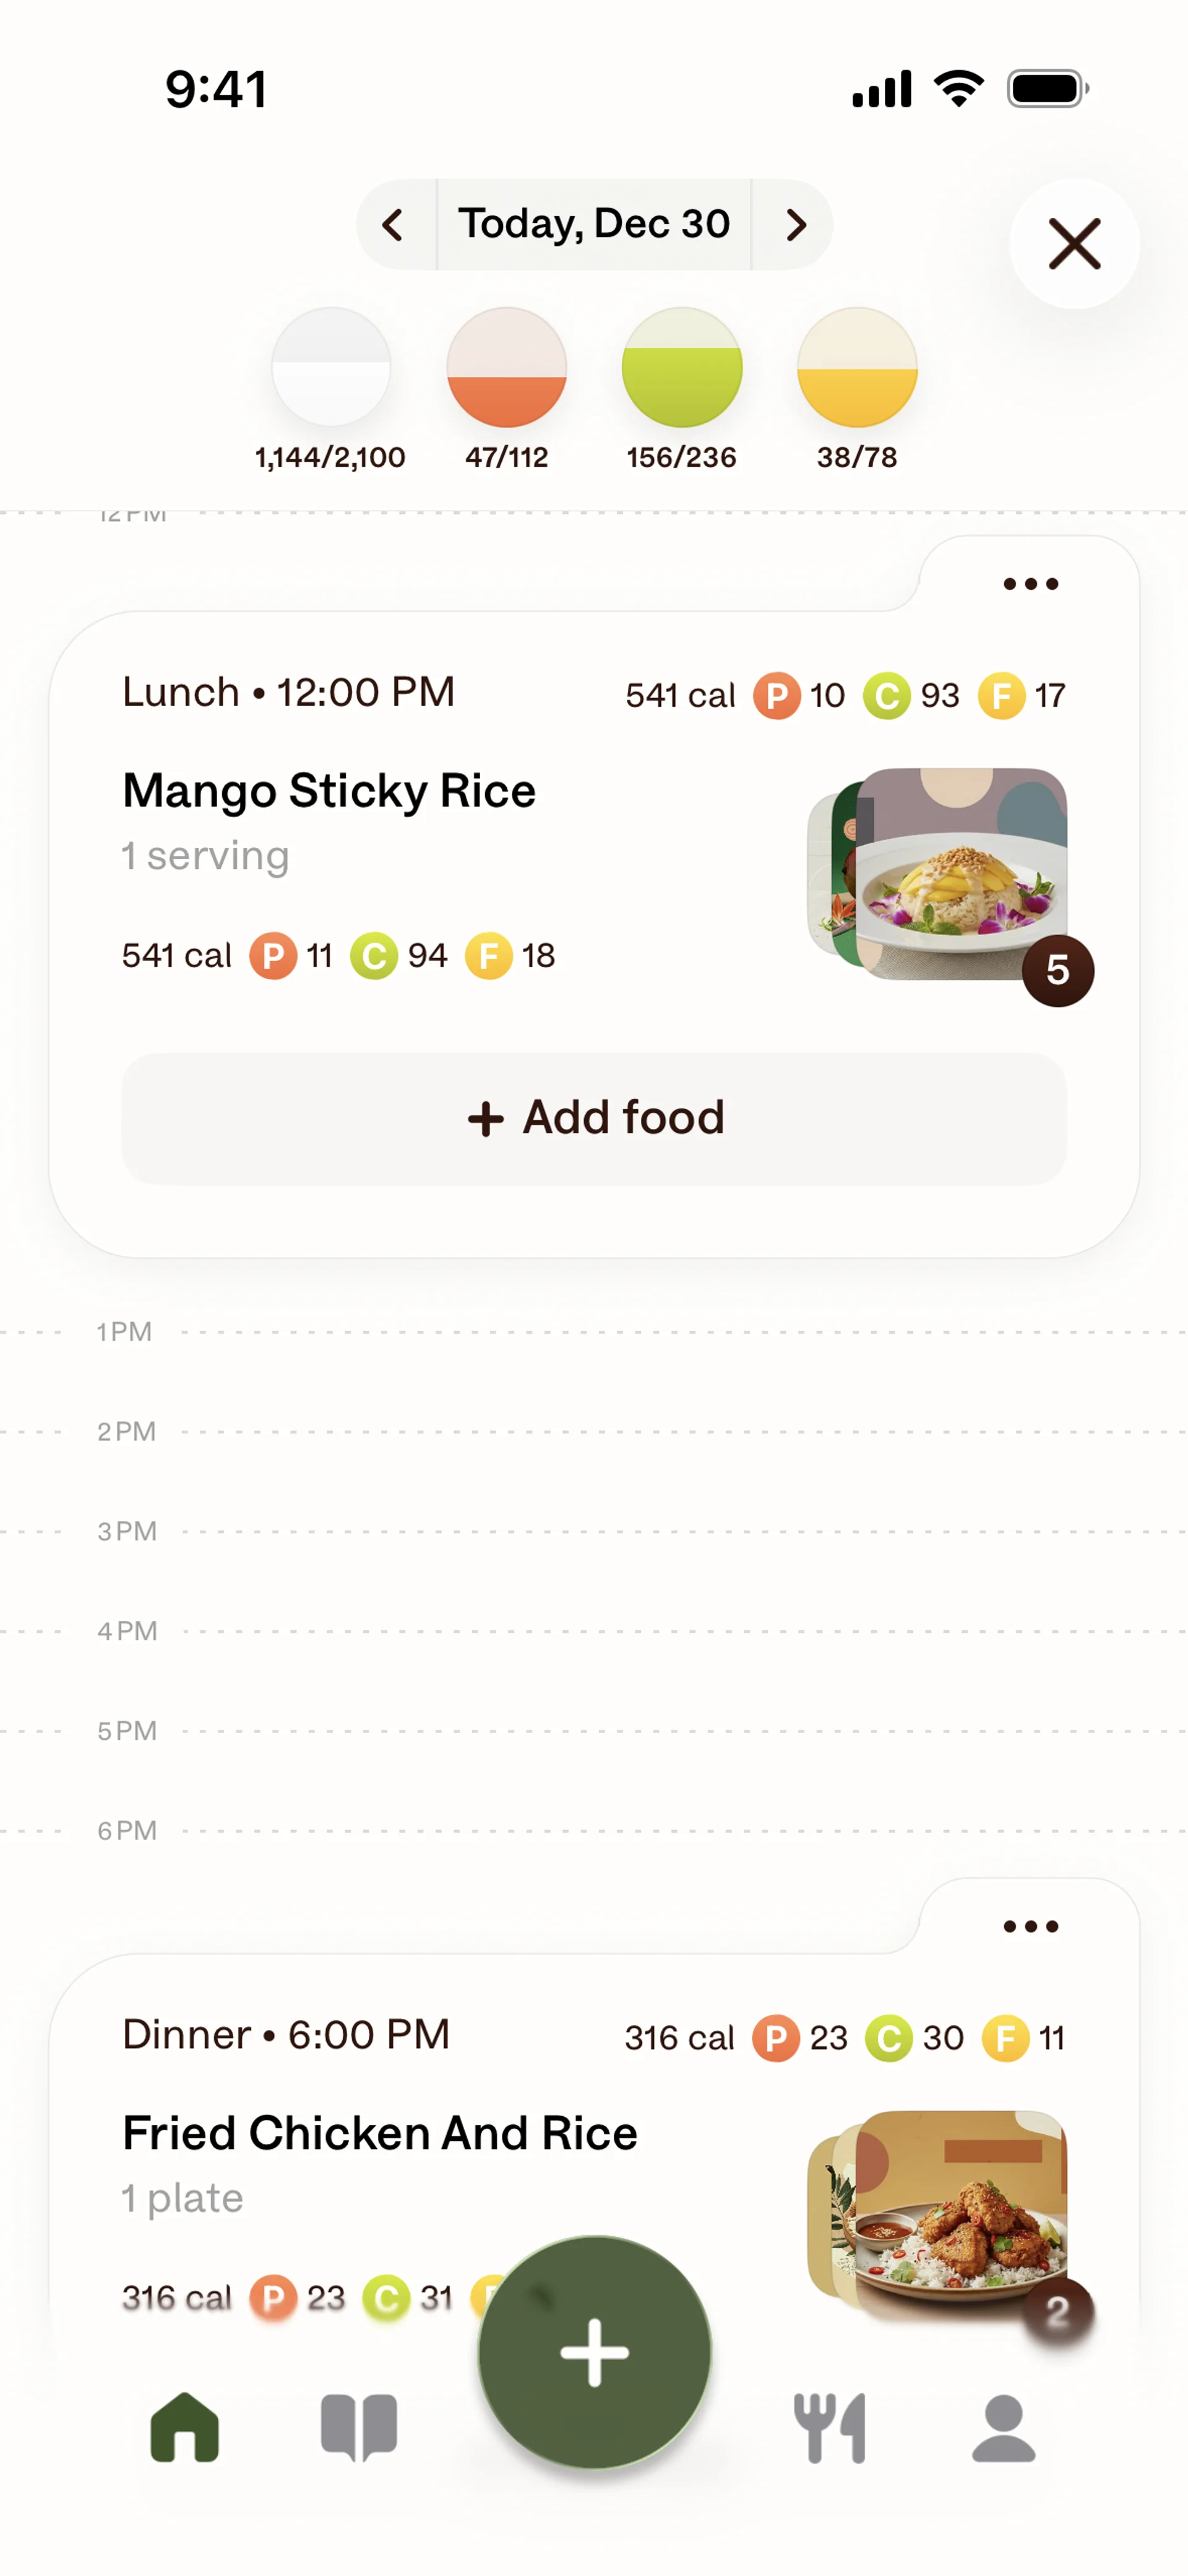Tap the yellow fat progress circle
1188x2576 pixels.
pos(856,367)
